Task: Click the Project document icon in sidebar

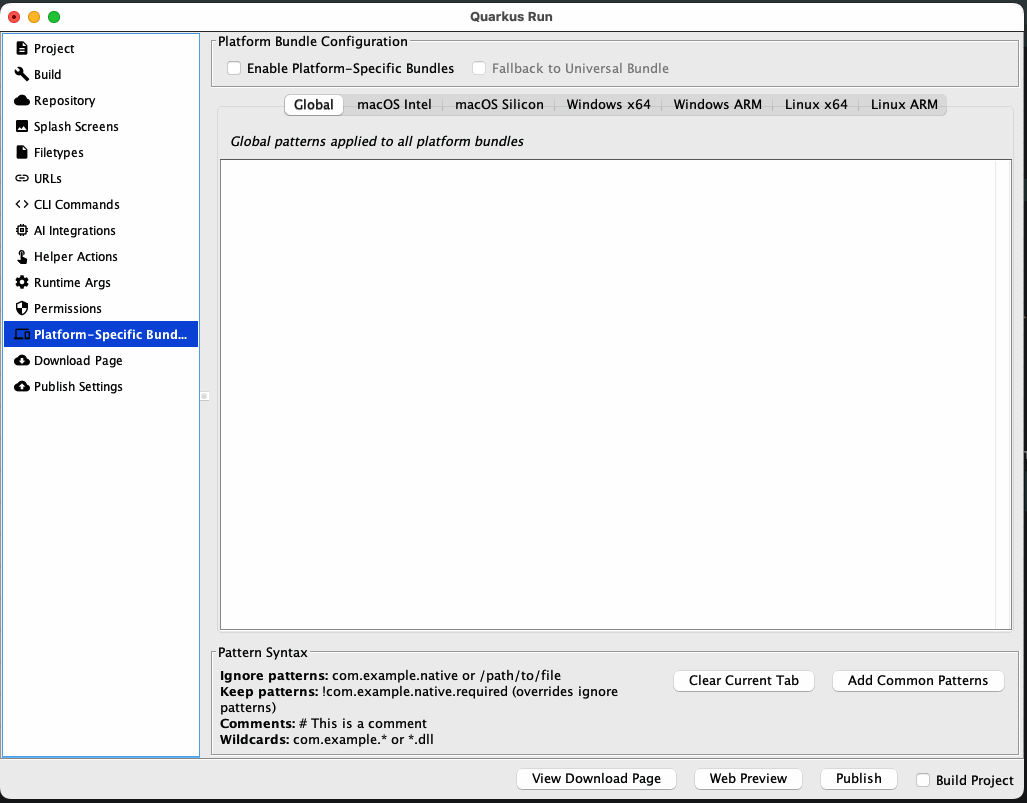Action: (22, 48)
